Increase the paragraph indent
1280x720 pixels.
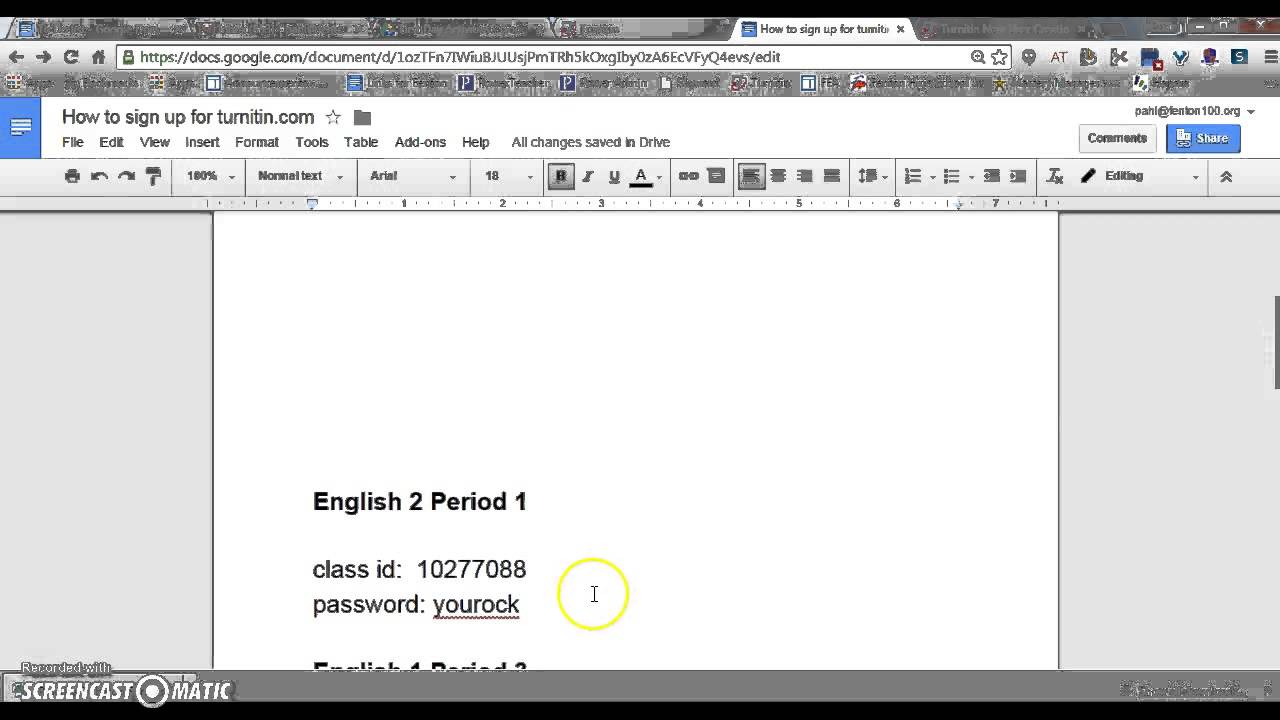1018,176
